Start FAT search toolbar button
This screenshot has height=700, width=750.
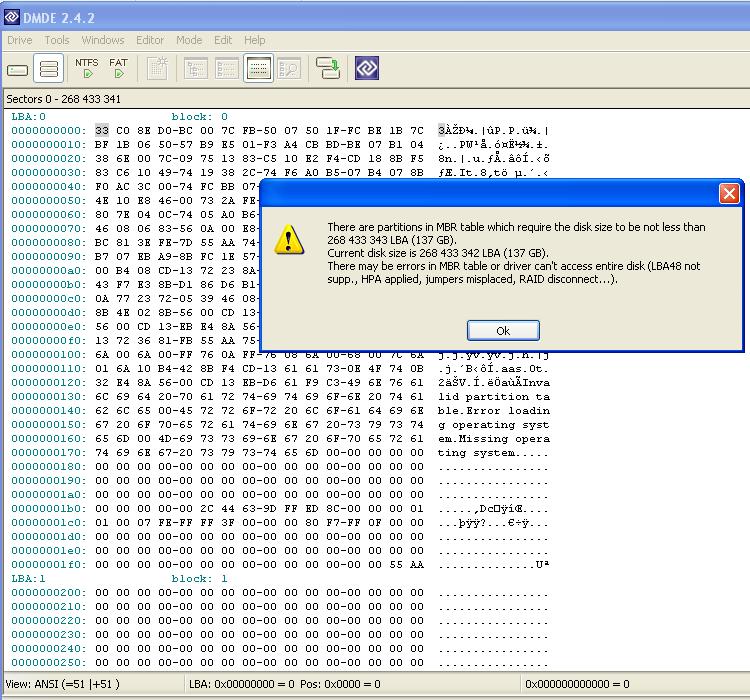pos(118,68)
